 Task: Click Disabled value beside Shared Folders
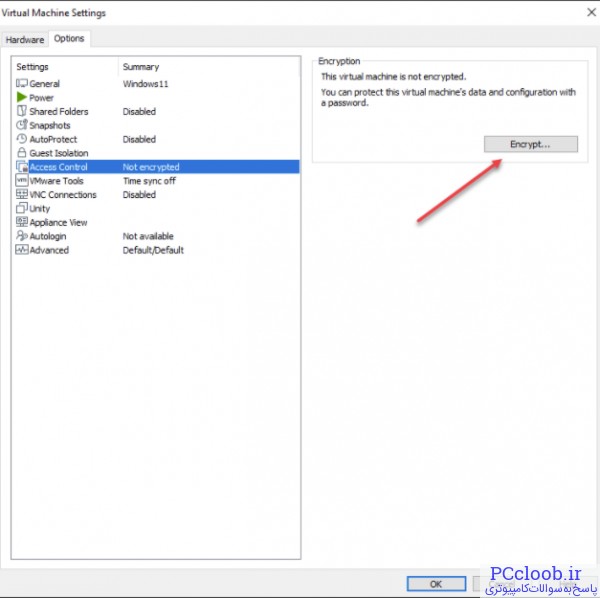[x=139, y=111]
